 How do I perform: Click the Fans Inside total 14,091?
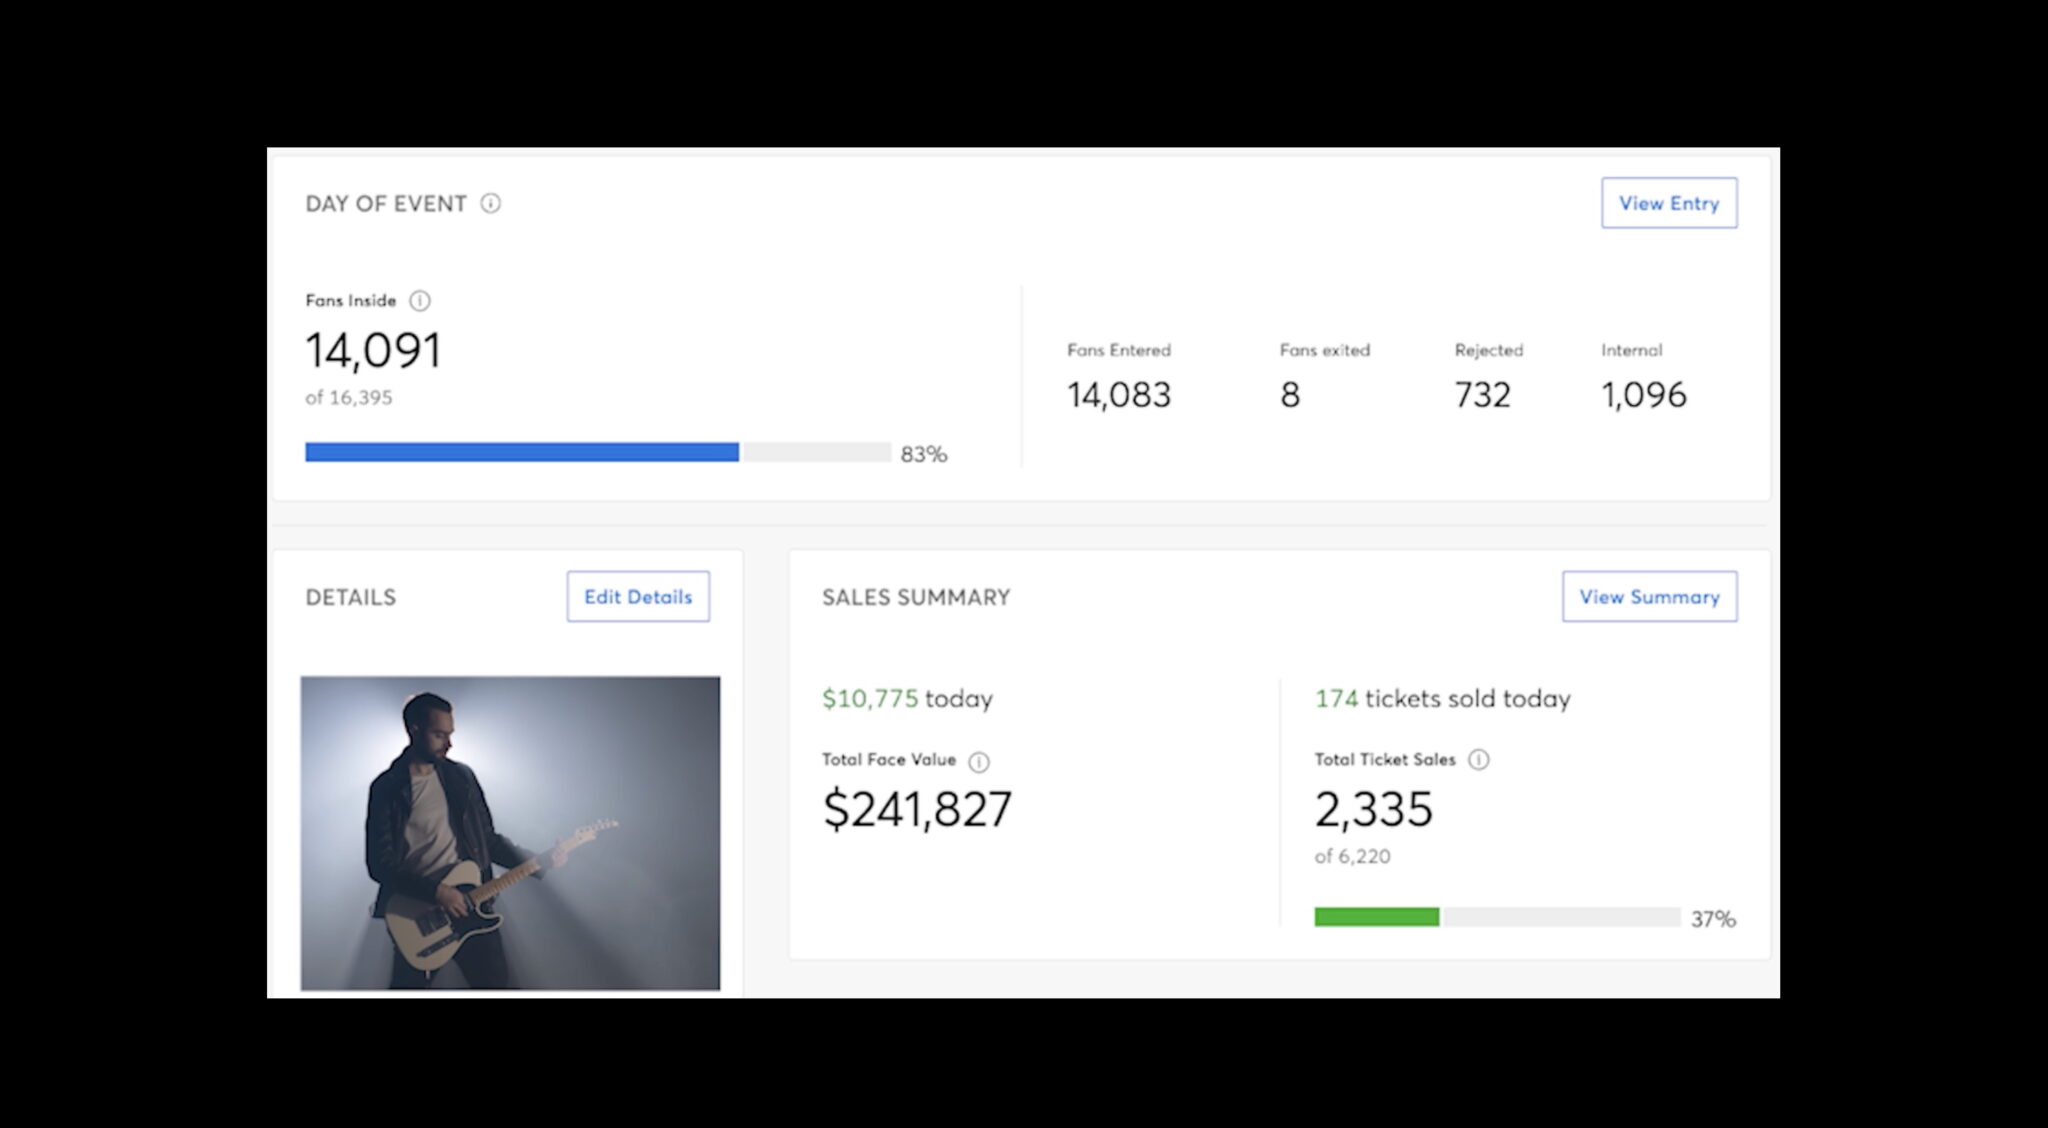tap(373, 349)
